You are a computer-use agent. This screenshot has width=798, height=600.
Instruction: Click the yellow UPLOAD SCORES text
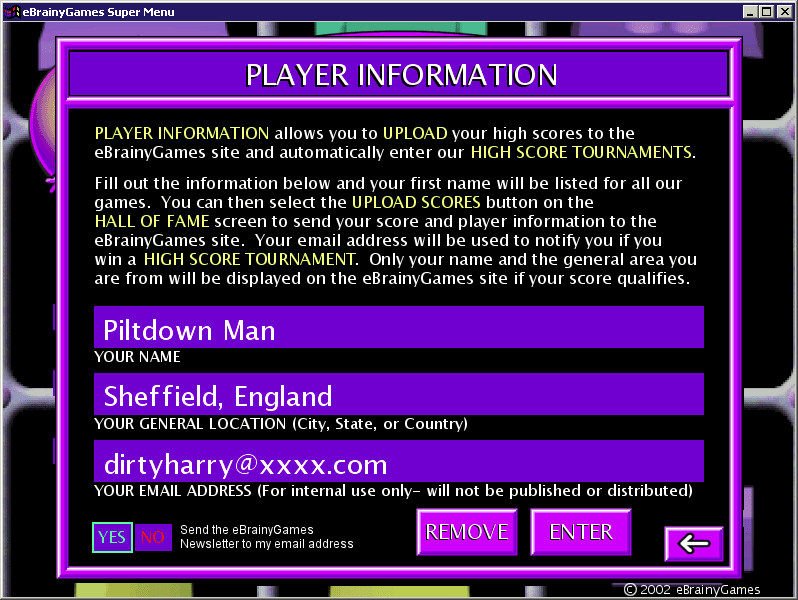pos(416,203)
